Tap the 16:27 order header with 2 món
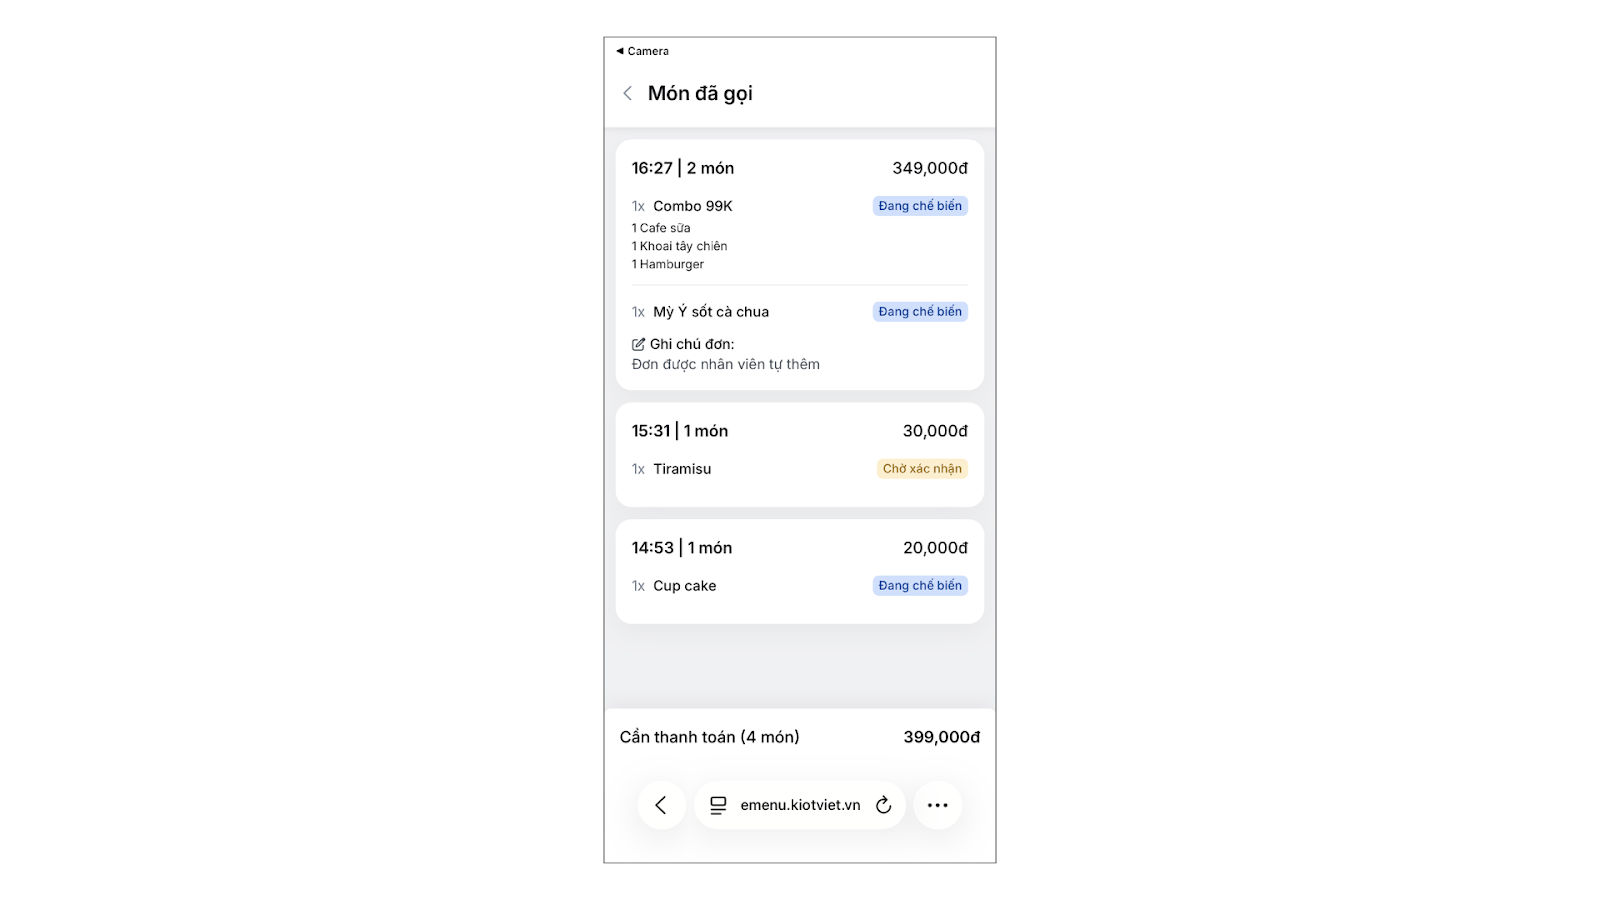 tap(683, 168)
